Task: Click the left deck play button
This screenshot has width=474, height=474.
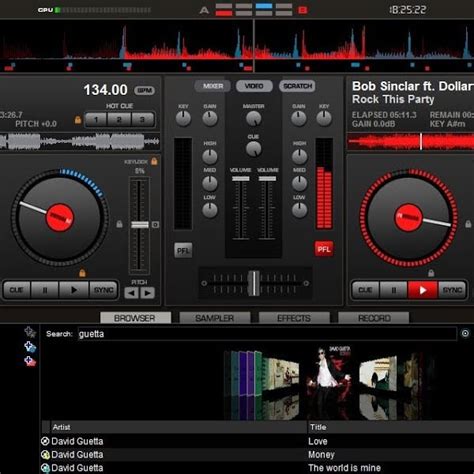Action: click(74, 290)
